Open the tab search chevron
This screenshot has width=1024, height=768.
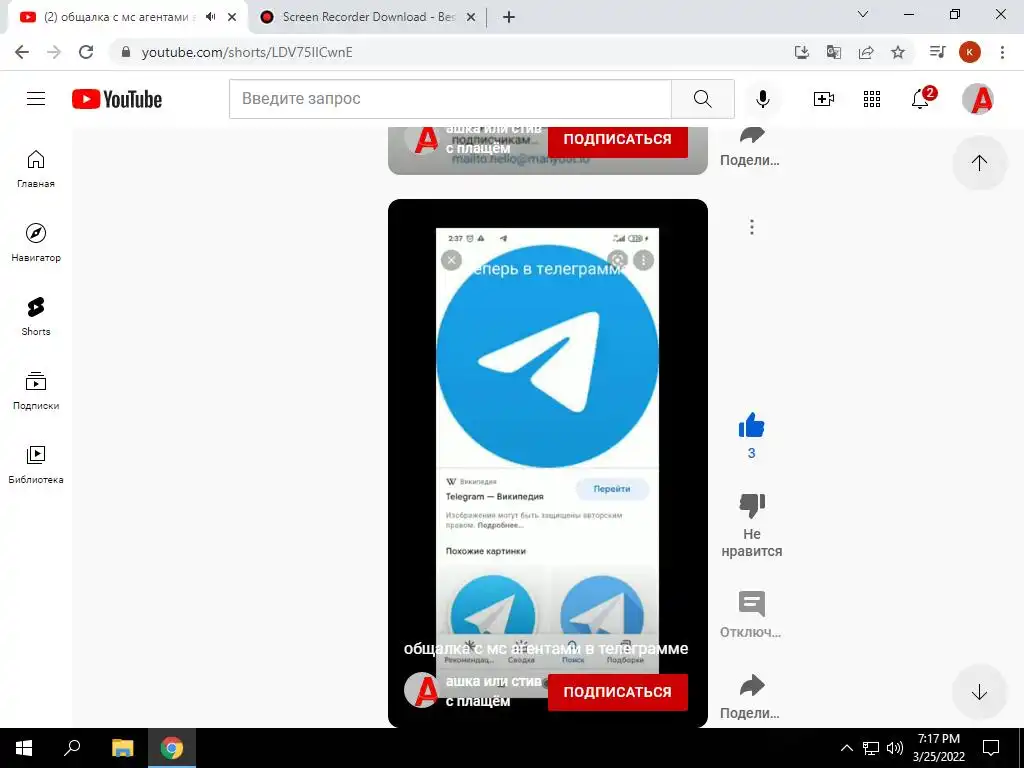863,14
